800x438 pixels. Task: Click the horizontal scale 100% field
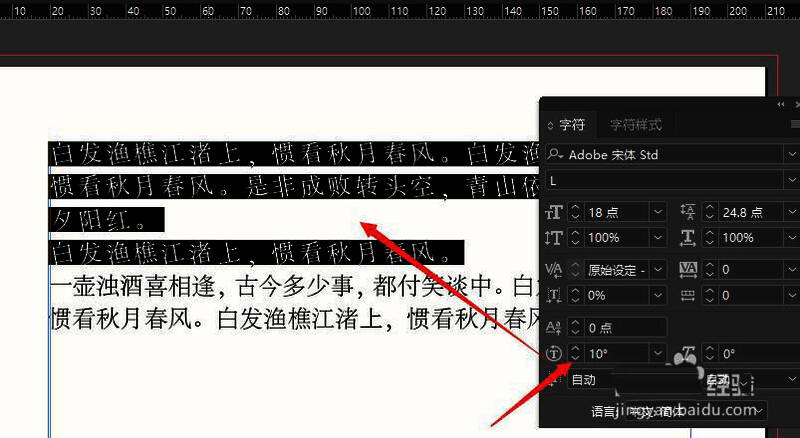tap(750, 238)
